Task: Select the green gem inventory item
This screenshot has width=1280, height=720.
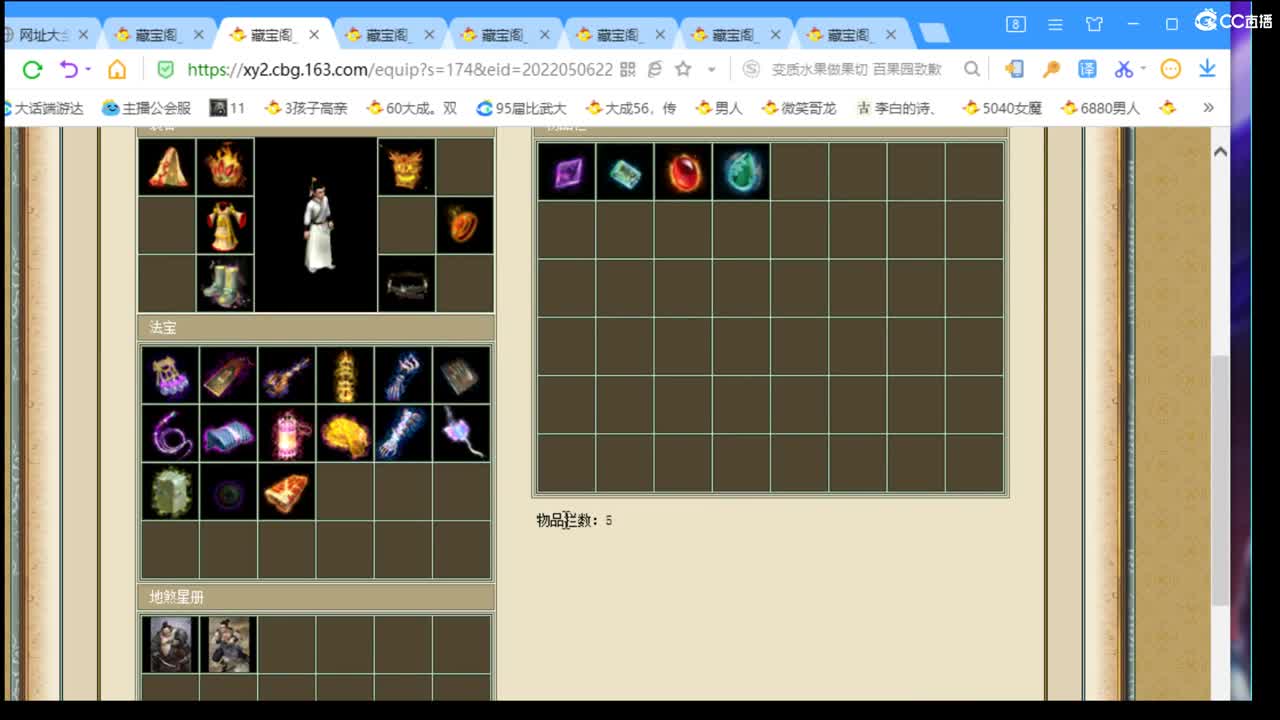Action: 741,171
